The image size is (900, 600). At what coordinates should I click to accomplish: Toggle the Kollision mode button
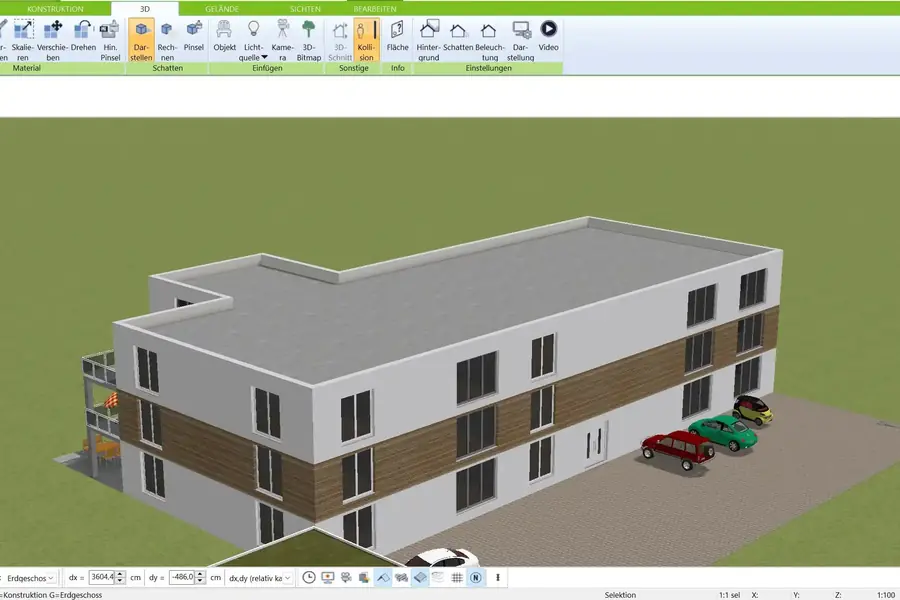click(x=366, y=40)
